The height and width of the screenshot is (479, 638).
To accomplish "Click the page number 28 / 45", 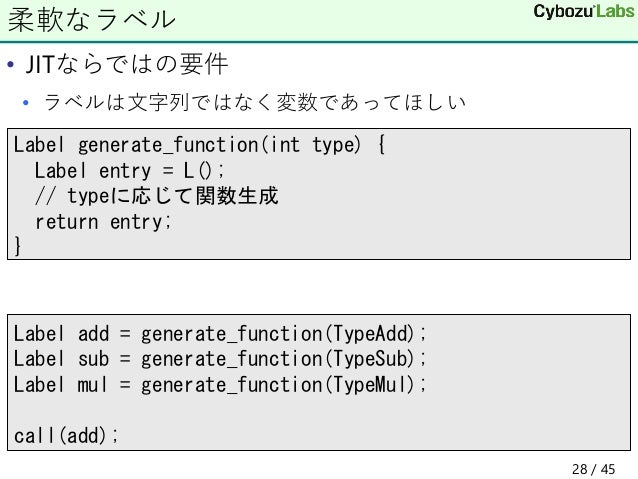I will tap(593, 468).
